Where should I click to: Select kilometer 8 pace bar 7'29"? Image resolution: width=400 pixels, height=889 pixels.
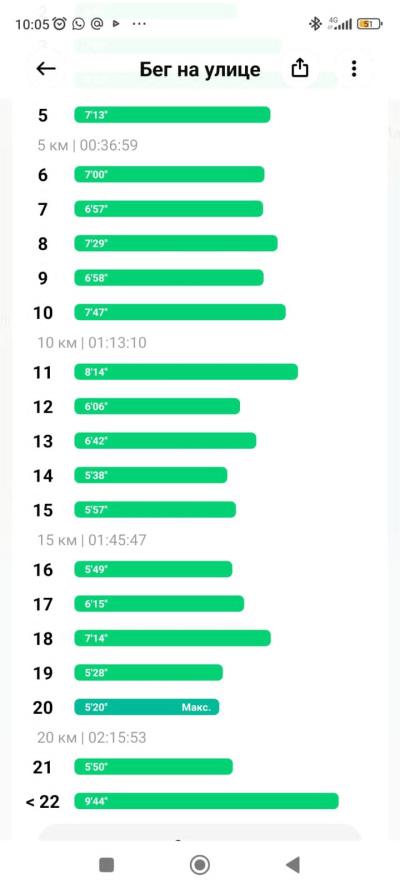(176, 243)
